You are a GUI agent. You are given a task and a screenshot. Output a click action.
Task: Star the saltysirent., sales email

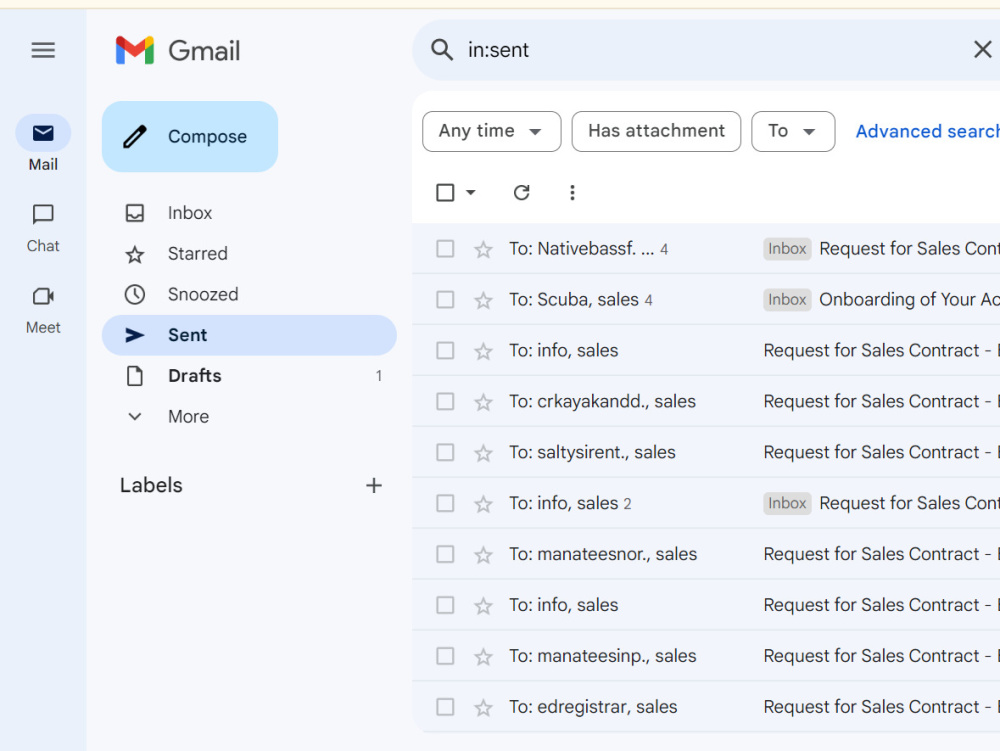click(x=483, y=453)
